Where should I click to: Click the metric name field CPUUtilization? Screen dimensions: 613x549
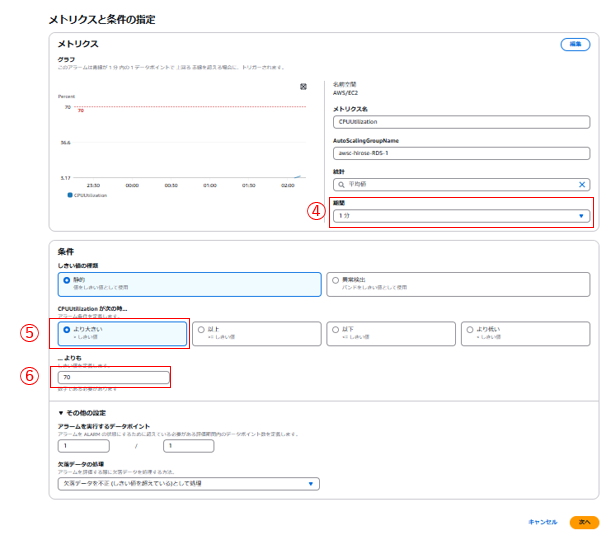click(x=461, y=122)
